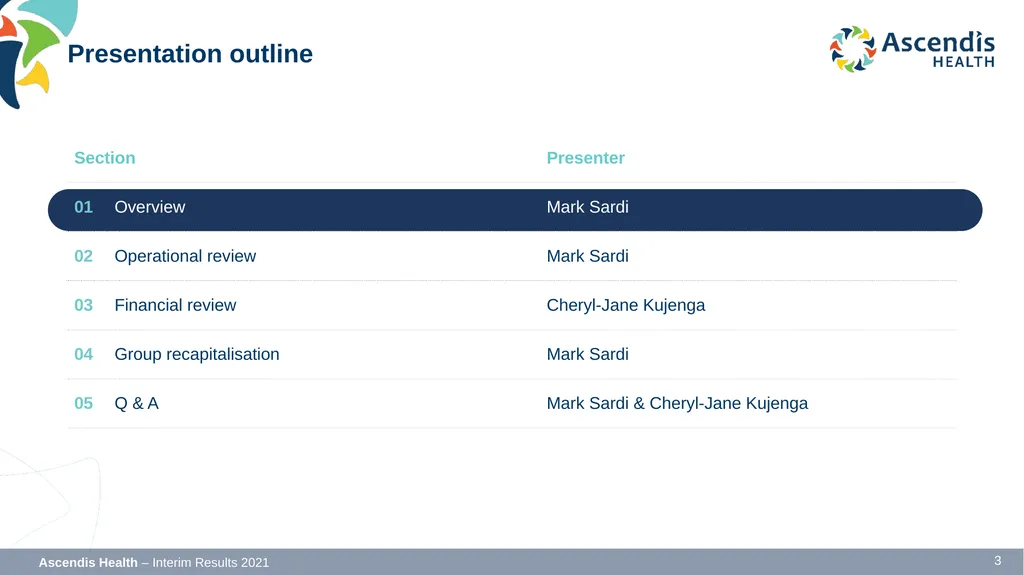The height and width of the screenshot is (575, 1024).
Task: Select the highlighted '01' section number
Action: (83, 207)
